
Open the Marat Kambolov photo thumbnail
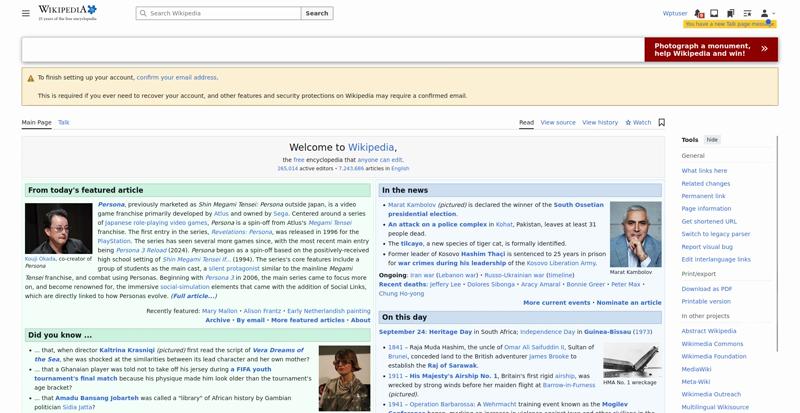pyautogui.click(x=636, y=234)
